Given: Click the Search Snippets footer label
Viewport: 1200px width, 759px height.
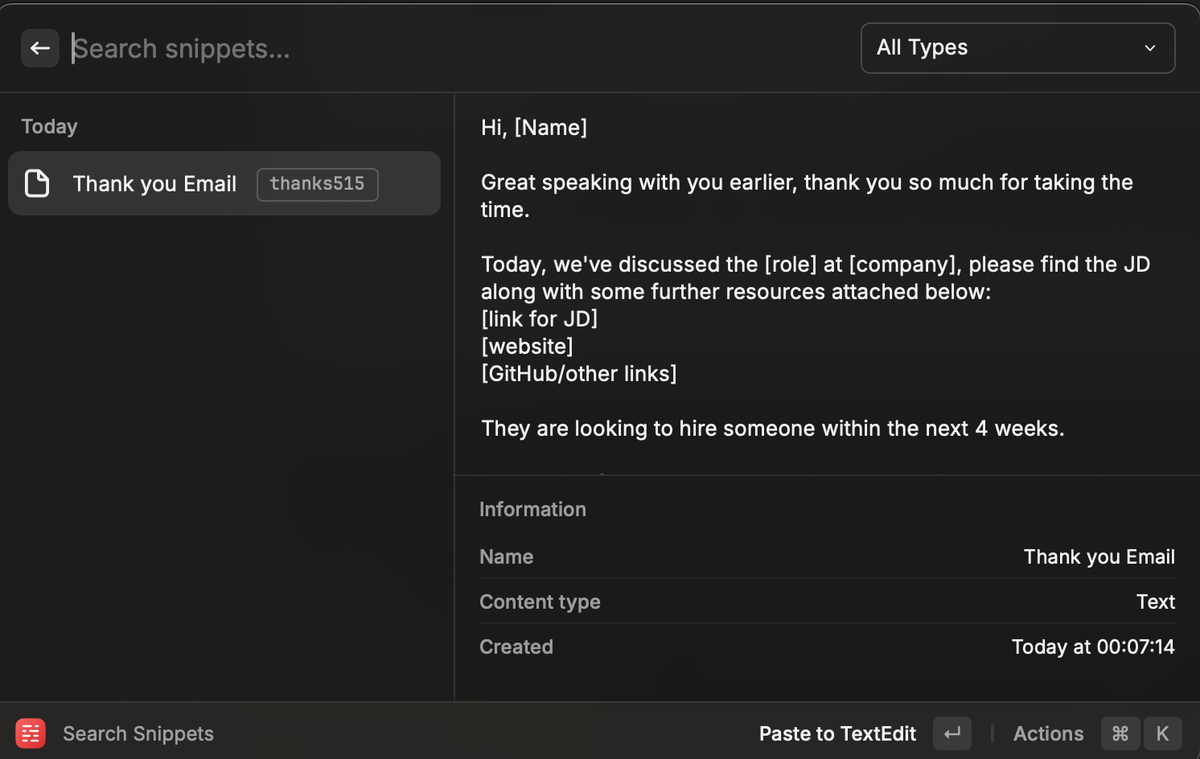Looking at the screenshot, I should coord(138,733).
